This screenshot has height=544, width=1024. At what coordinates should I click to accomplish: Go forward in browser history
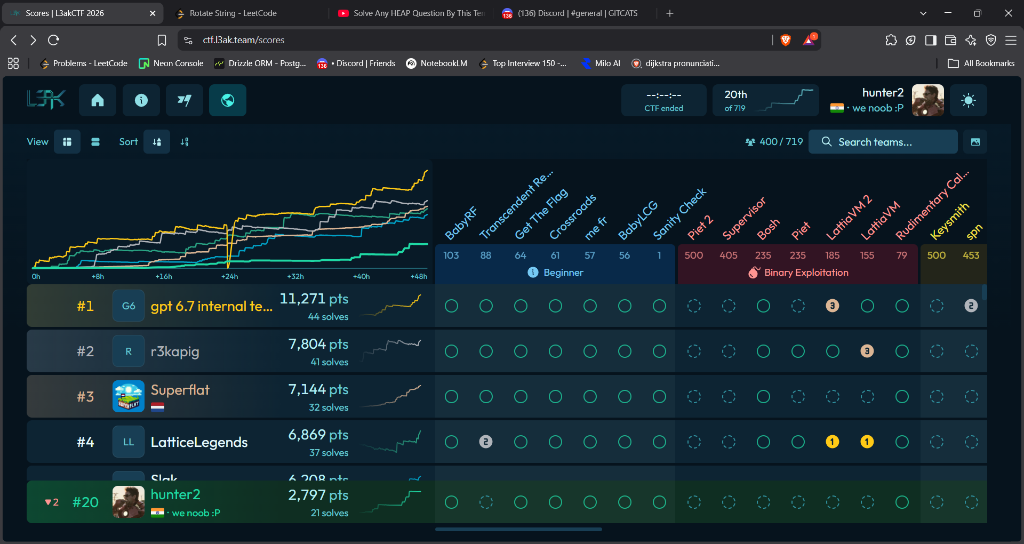tap(33, 40)
